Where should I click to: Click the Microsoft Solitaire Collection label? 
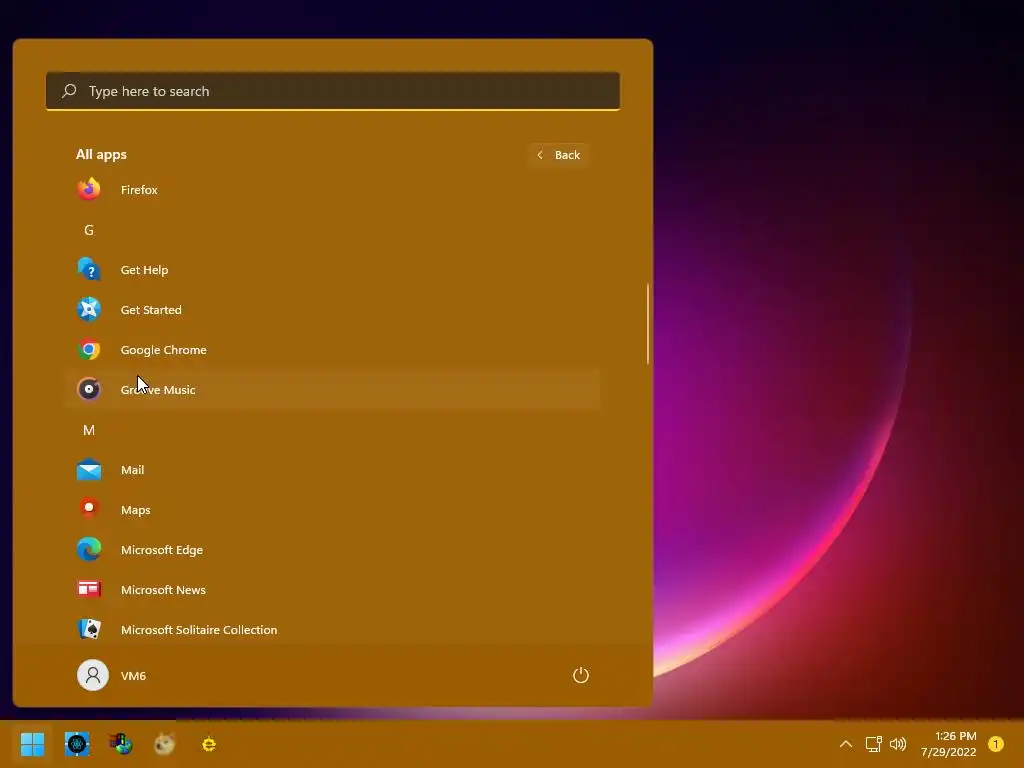[199, 630]
